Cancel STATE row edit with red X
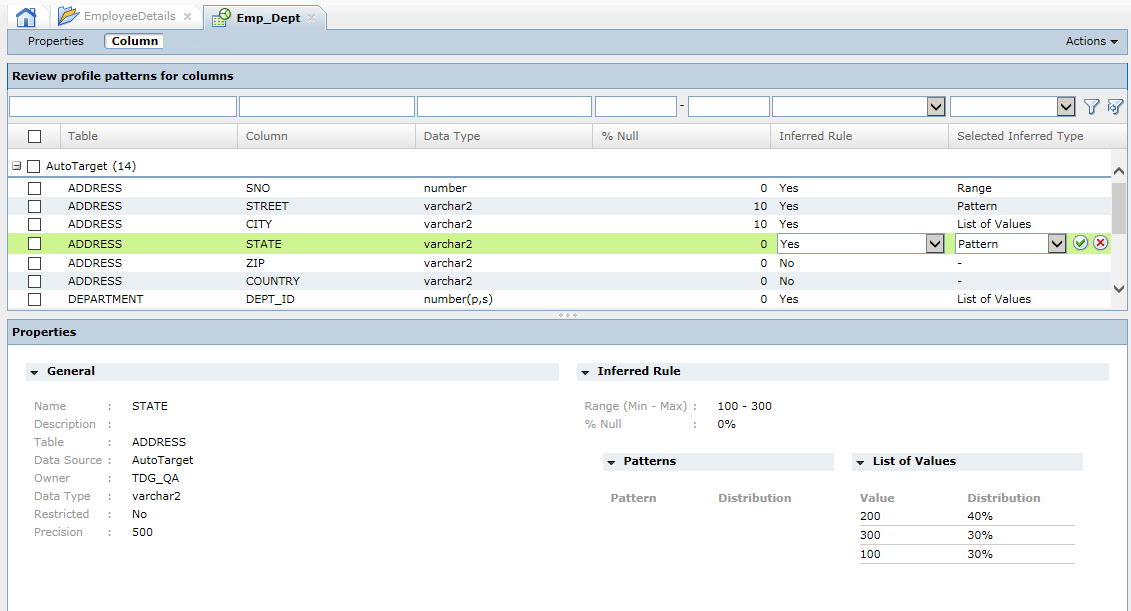 (x=1100, y=243)
